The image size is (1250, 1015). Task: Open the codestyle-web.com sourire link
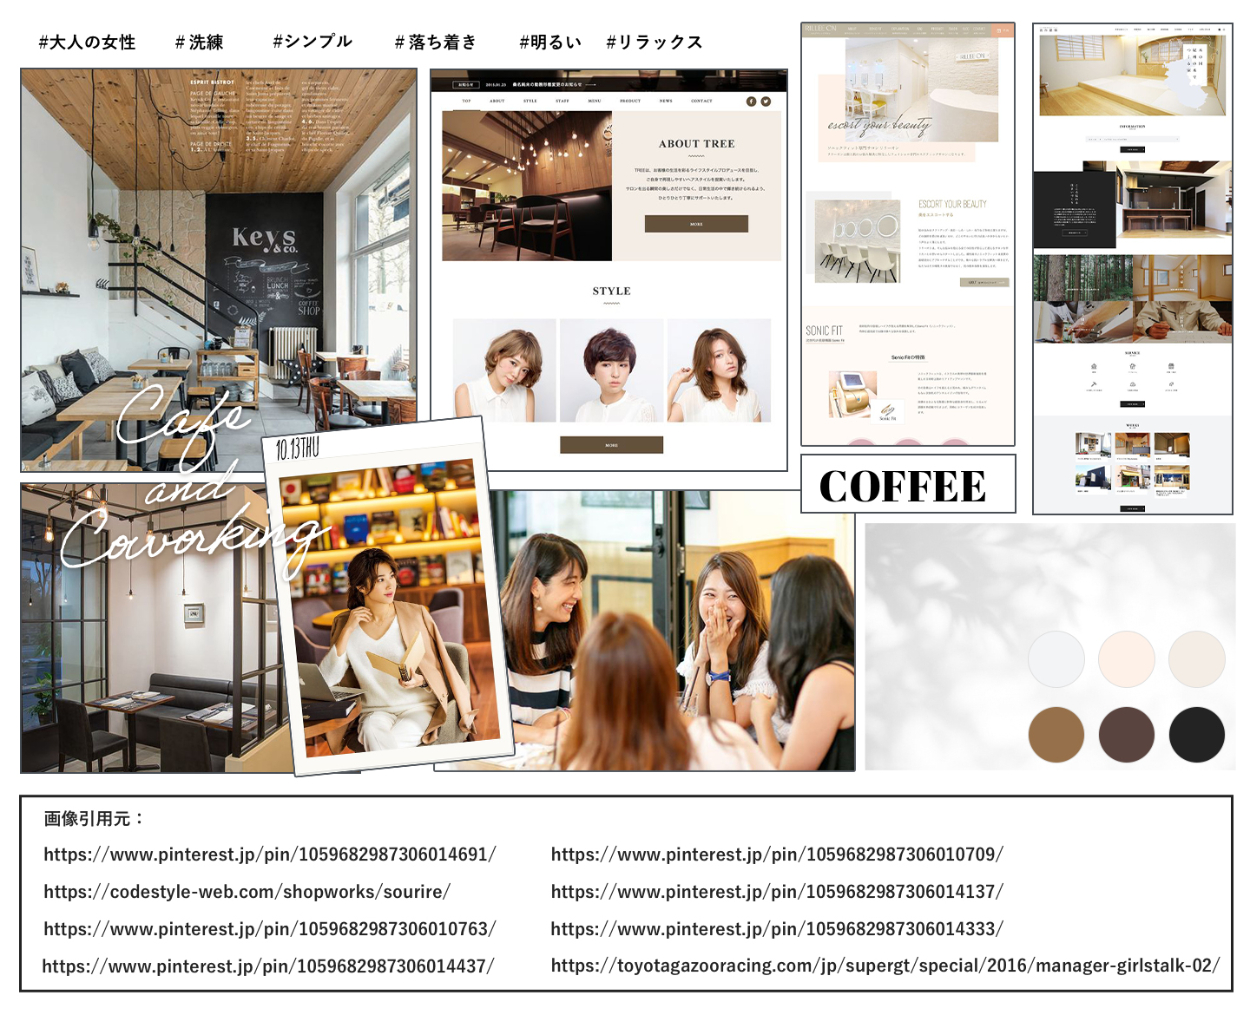coord(246,891)
